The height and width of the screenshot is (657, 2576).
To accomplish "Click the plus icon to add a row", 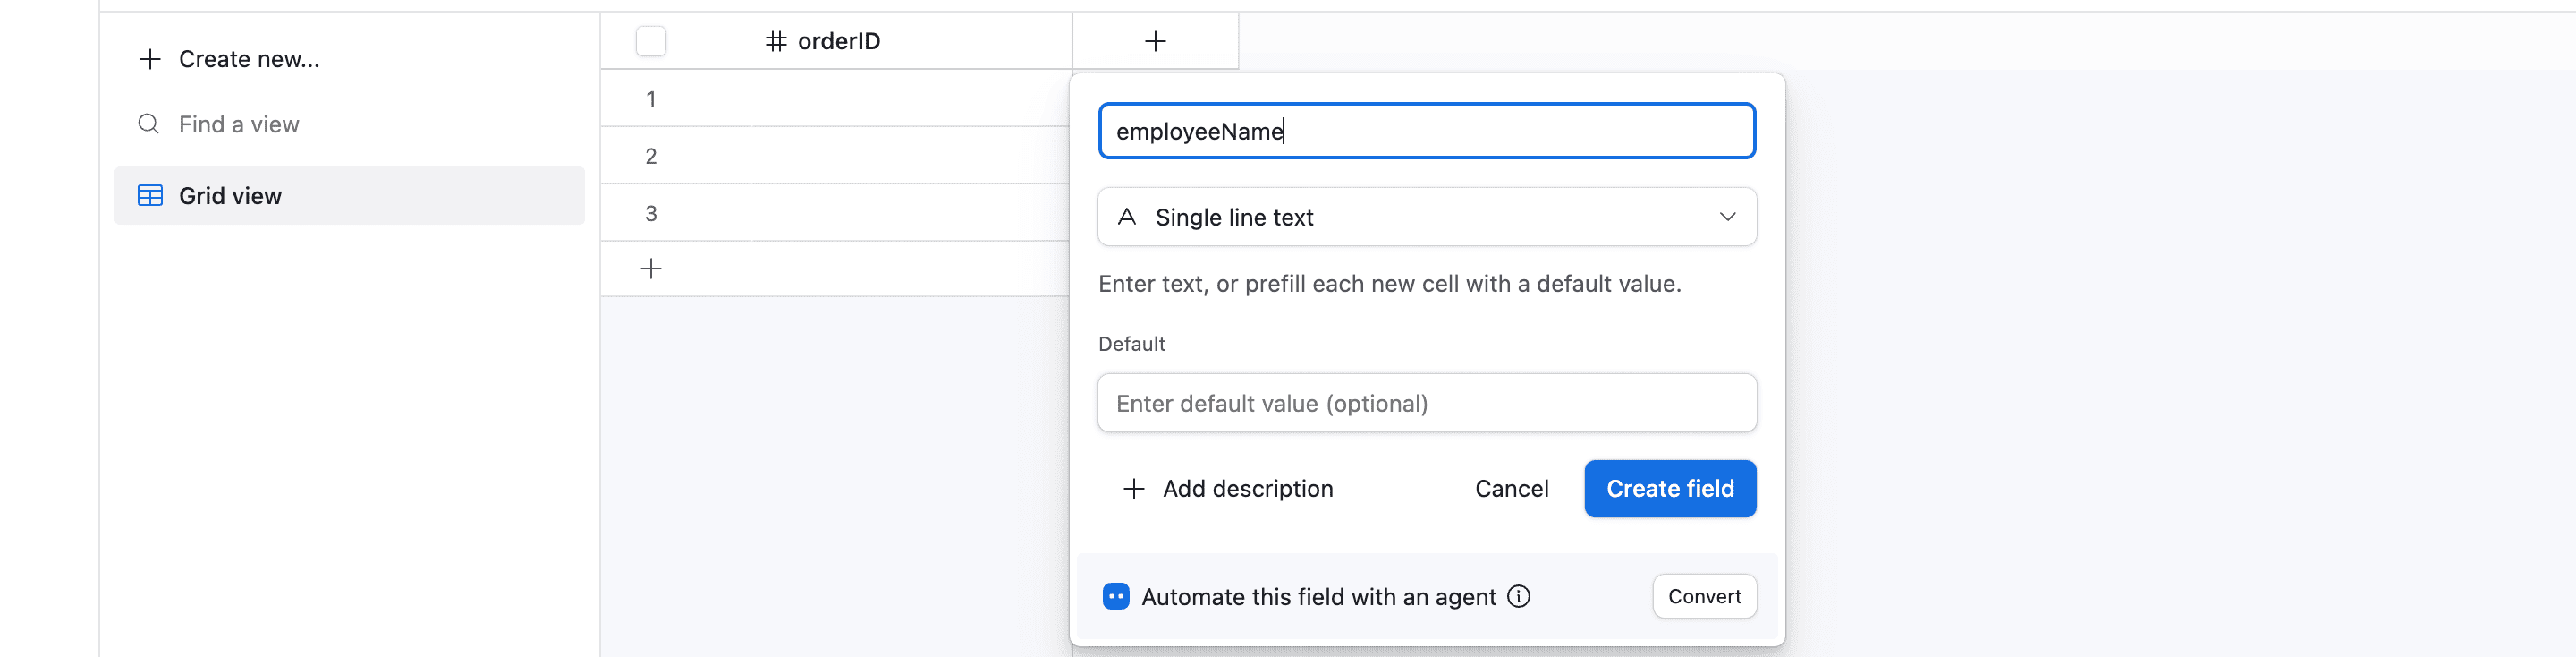I will click(x=651, y=268).
